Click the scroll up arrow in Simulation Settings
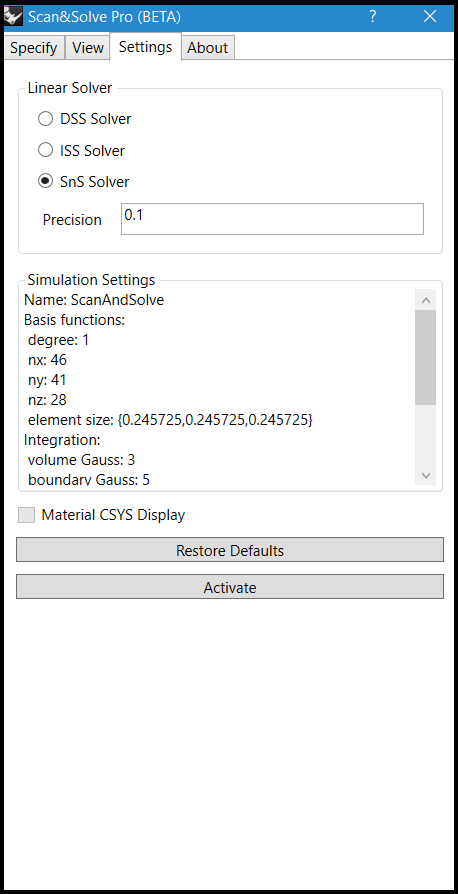The image size is (458, 894). pos(425,300)
